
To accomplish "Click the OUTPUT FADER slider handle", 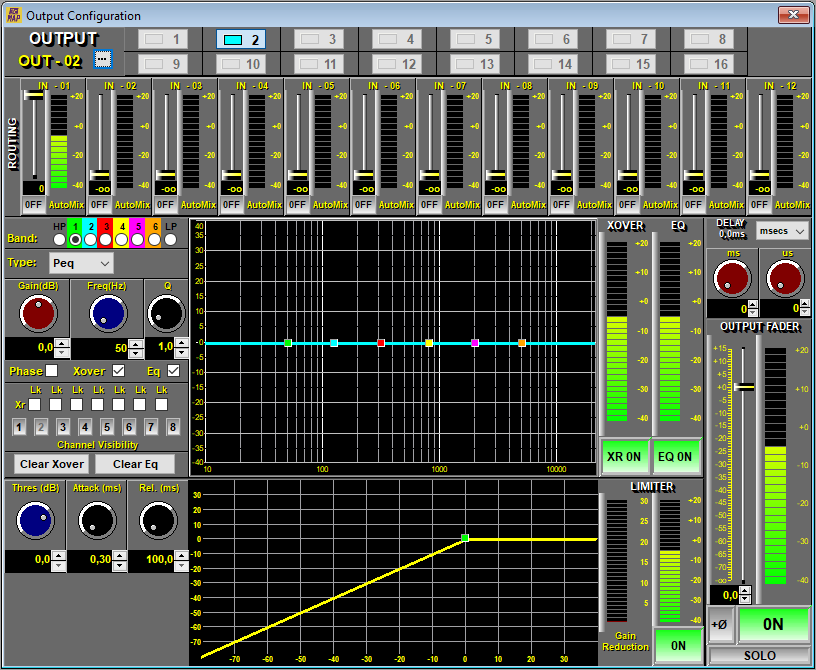I will pyautogui.click(x=743, y=387).
